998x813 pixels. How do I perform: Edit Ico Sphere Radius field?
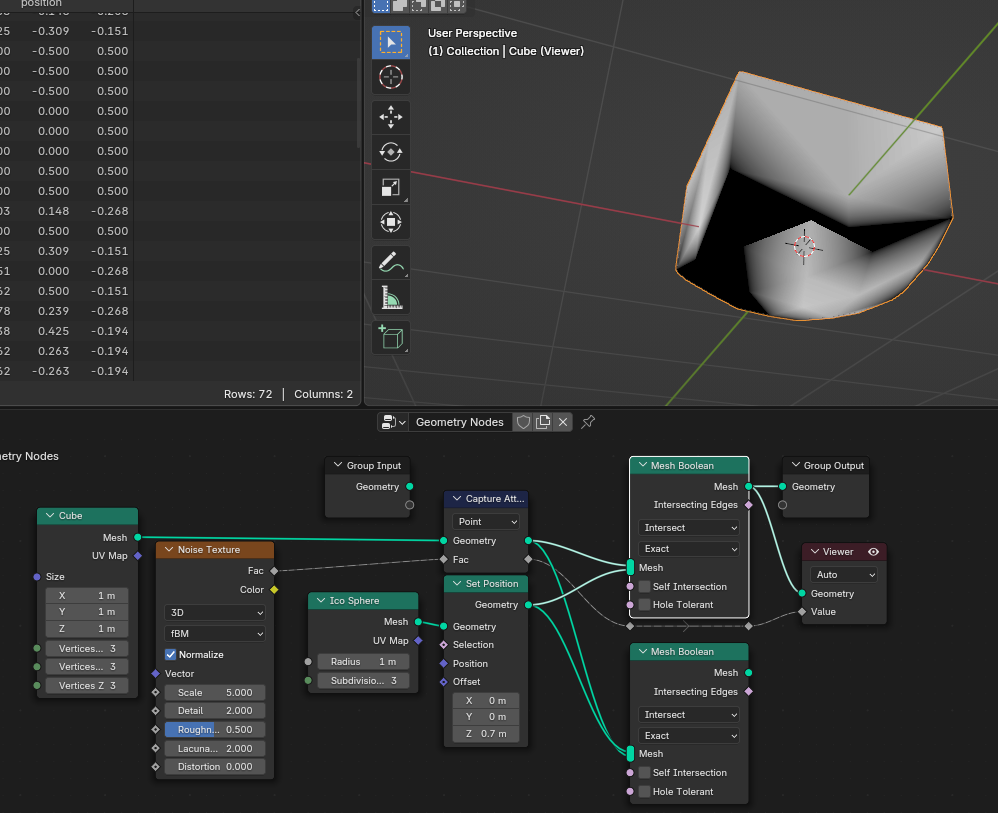[x=363, y=661]
